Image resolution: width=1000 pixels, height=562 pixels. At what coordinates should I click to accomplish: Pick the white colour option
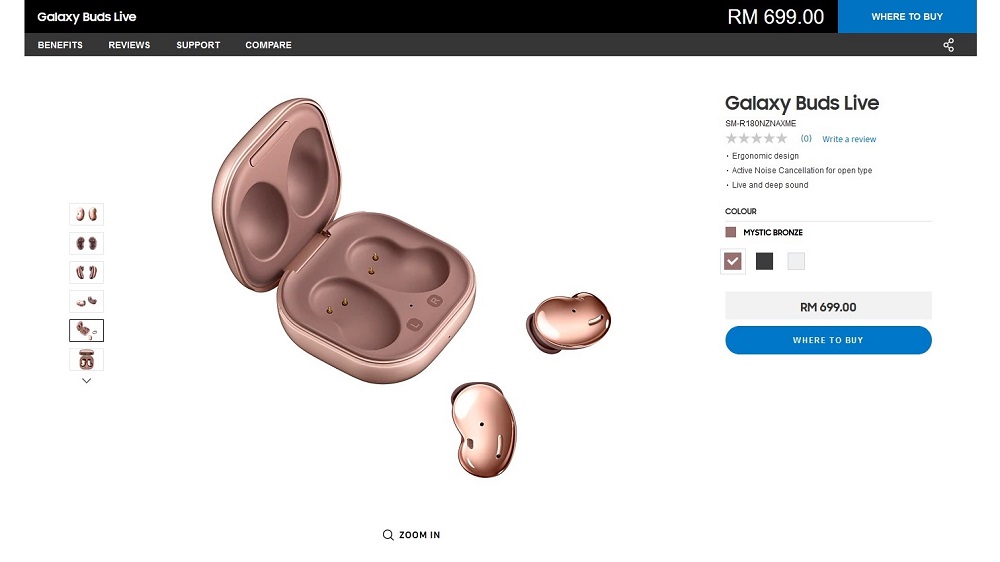(796, 261)
